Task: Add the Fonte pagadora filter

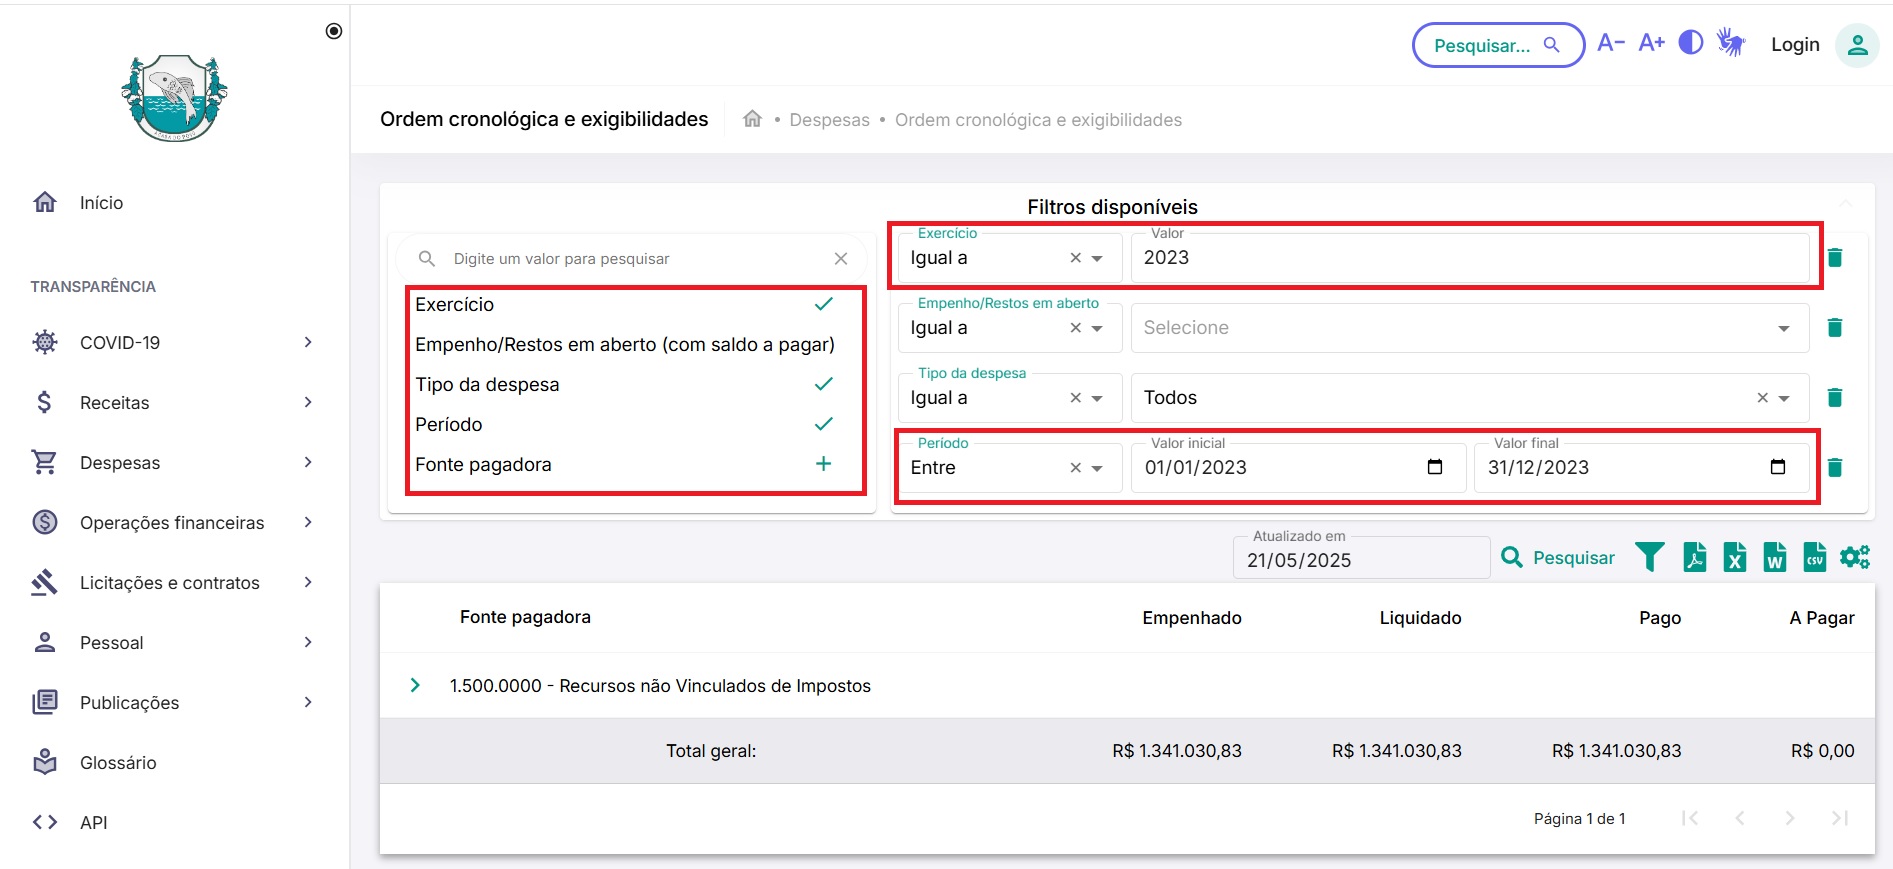Action: coord(823,464)
